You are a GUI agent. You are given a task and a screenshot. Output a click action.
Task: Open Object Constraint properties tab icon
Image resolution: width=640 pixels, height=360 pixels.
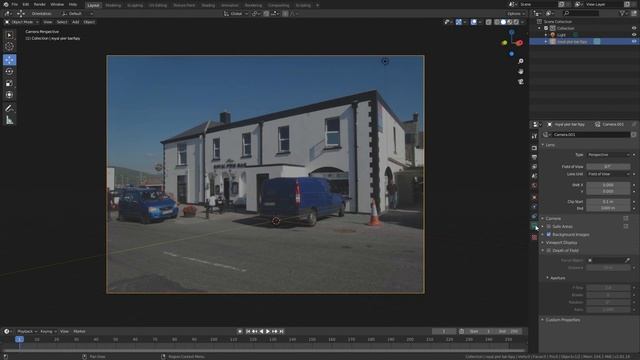coord(534,216)
